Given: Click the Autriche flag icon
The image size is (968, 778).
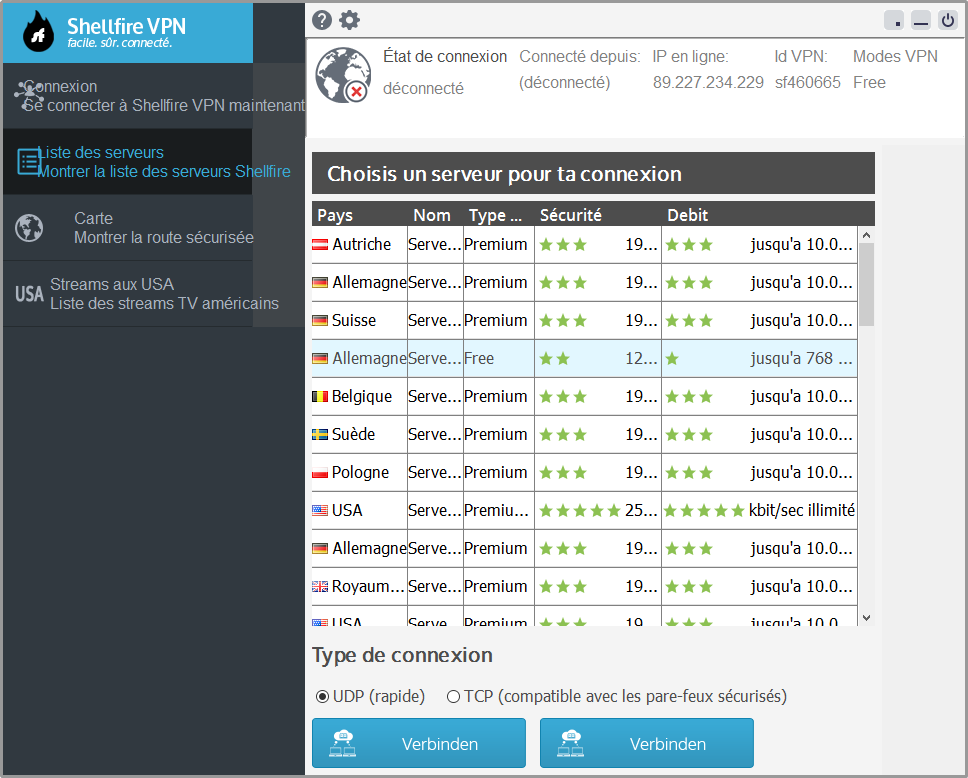Looking at the screenshot, I should [x=320, y=245].
